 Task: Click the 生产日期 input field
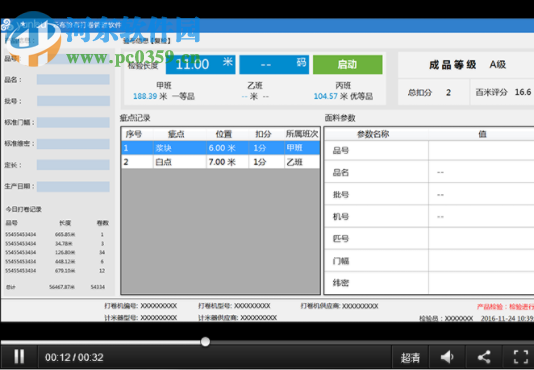pos(73,186)
